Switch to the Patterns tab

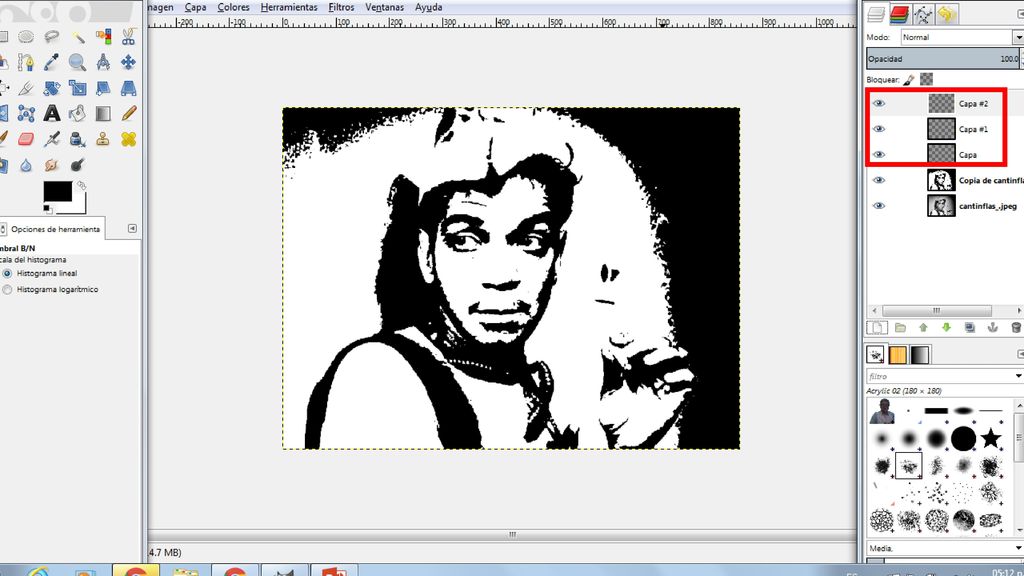898,355
